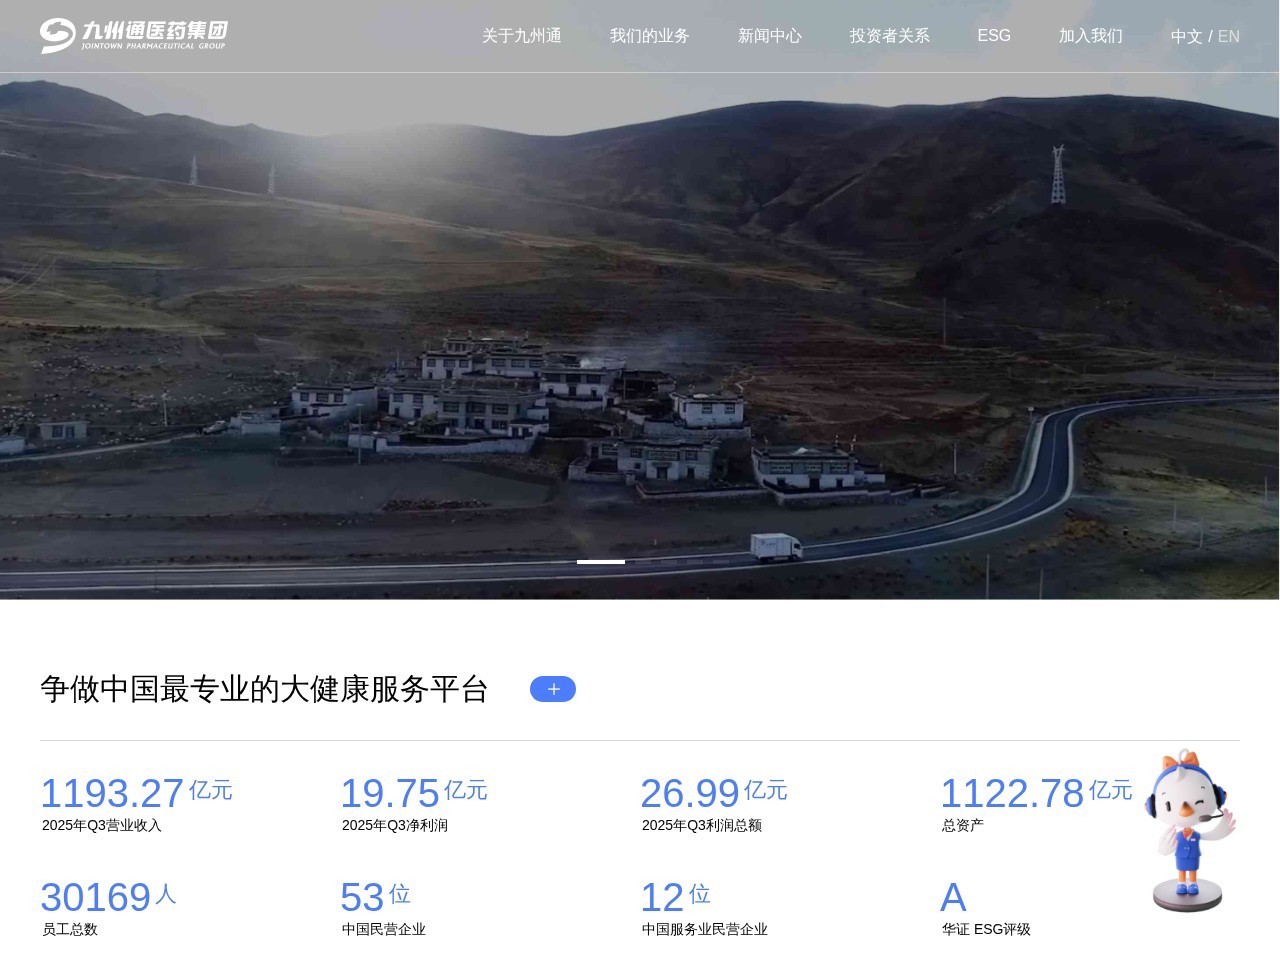Click the 19.75 亿元 Q3 net profit stat
Viewport: 1280px width, 960px height.
[390, 794]
